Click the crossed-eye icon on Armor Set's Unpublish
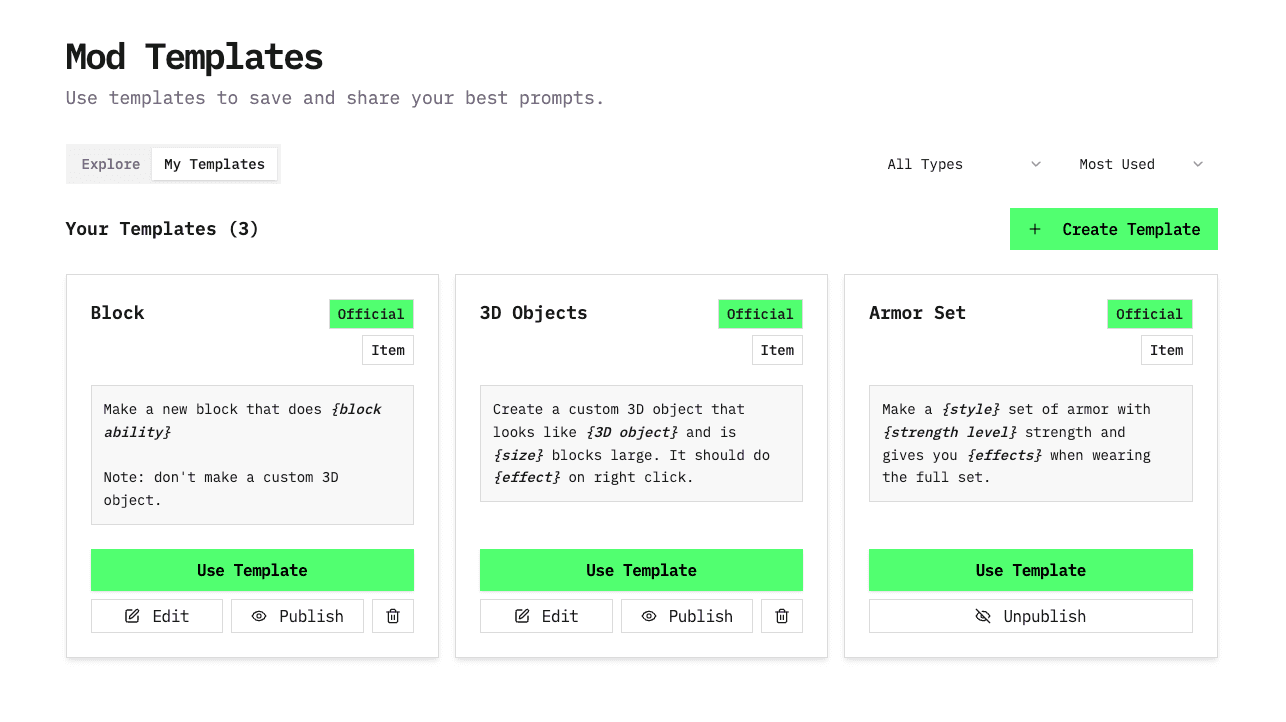The height and width of the screenshot is (722, 1286). [983, 616]
